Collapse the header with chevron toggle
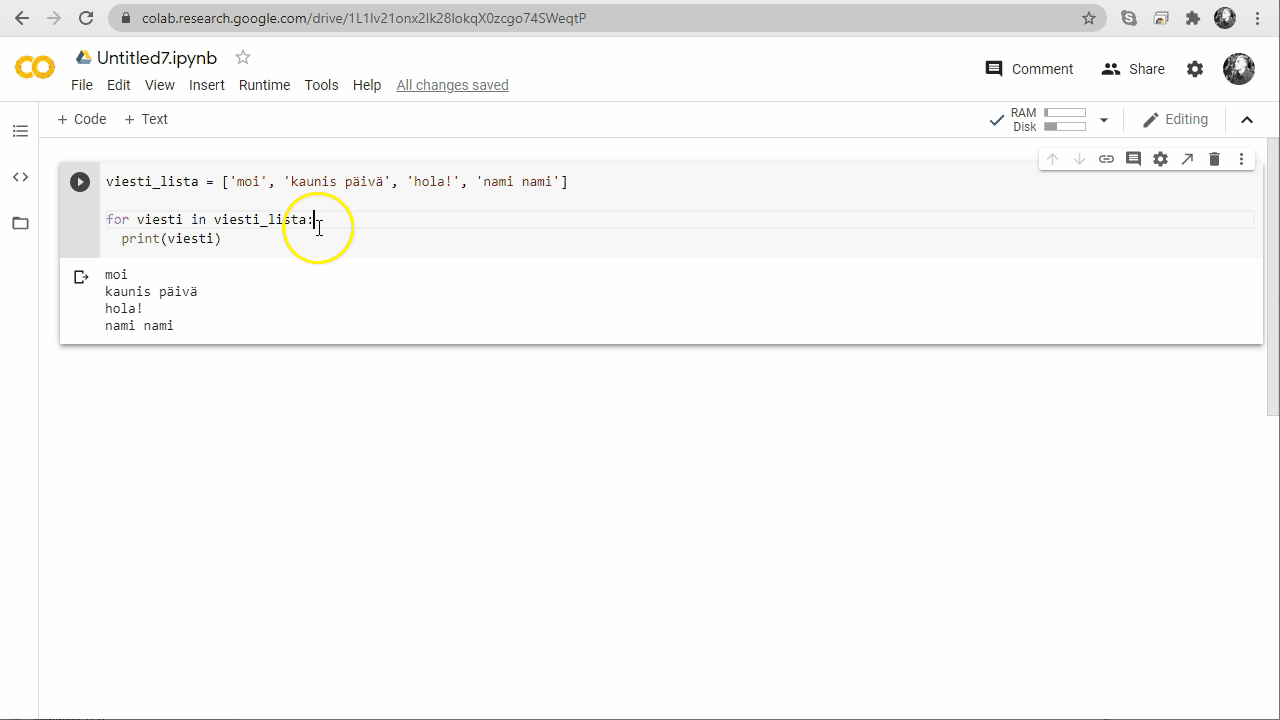 [1247, 120]
